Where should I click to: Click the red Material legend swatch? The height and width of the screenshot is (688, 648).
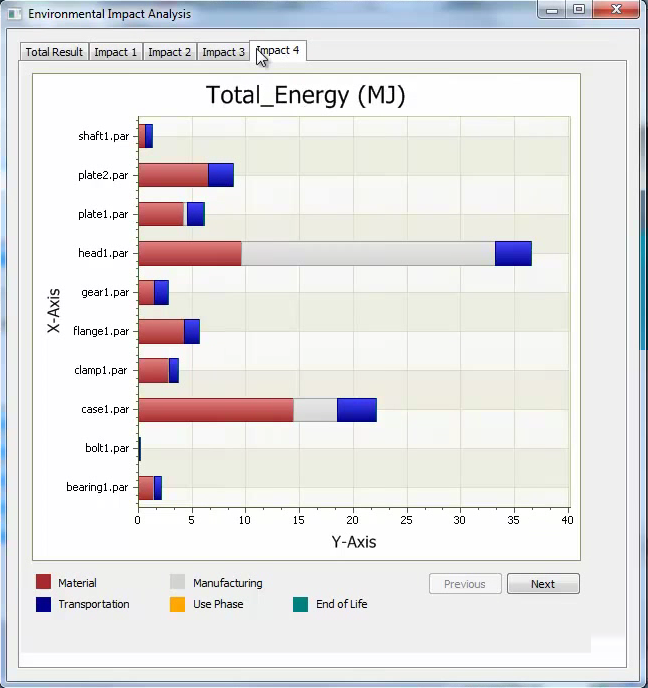tap(43, 582)
